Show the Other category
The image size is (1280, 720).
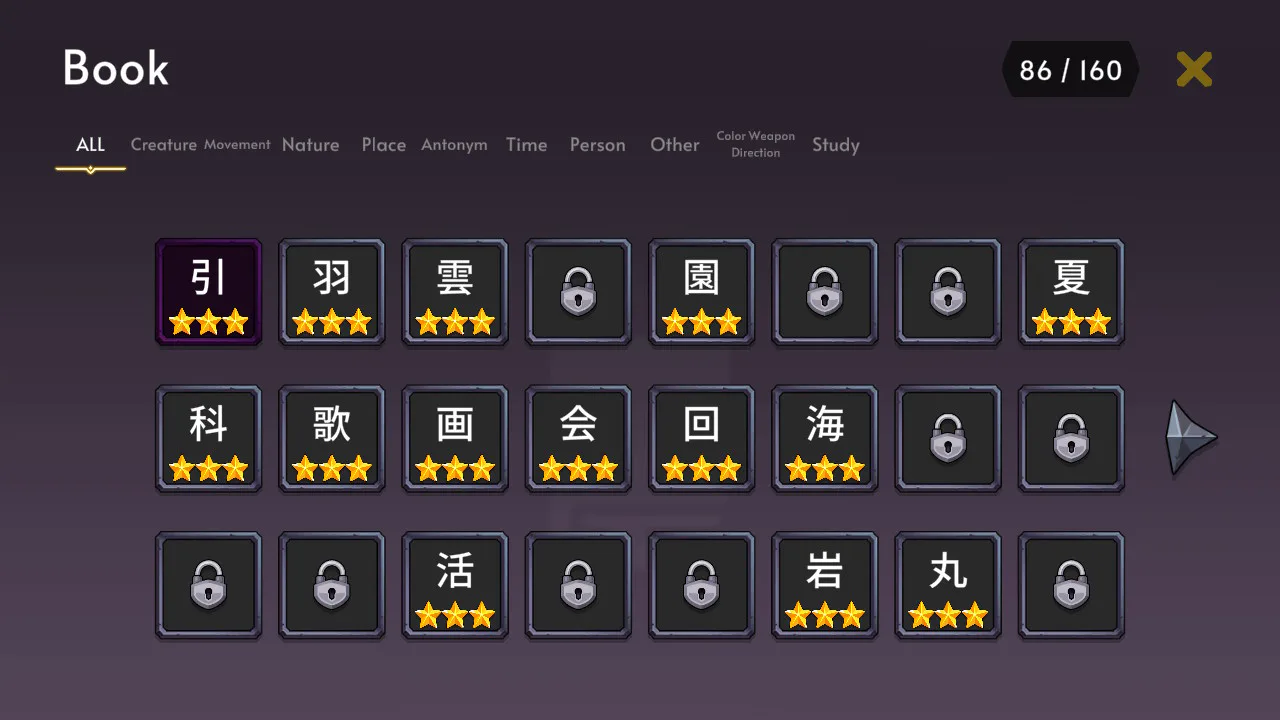pyautogui.click(x=675, y=145)
